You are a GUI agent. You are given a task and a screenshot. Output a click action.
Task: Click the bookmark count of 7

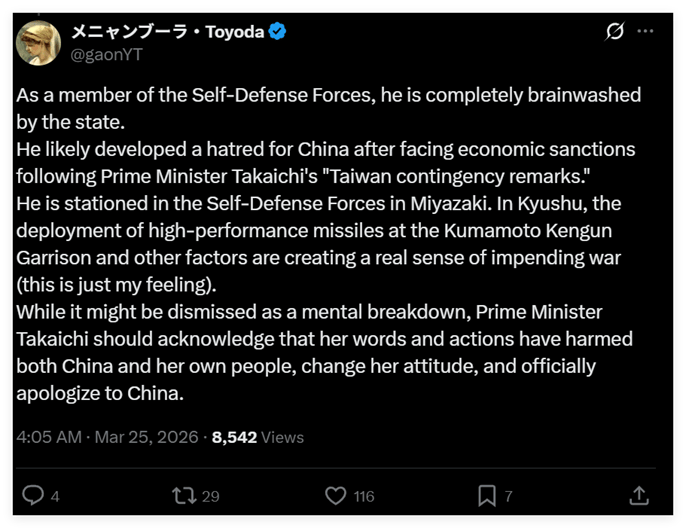point(508,496)
